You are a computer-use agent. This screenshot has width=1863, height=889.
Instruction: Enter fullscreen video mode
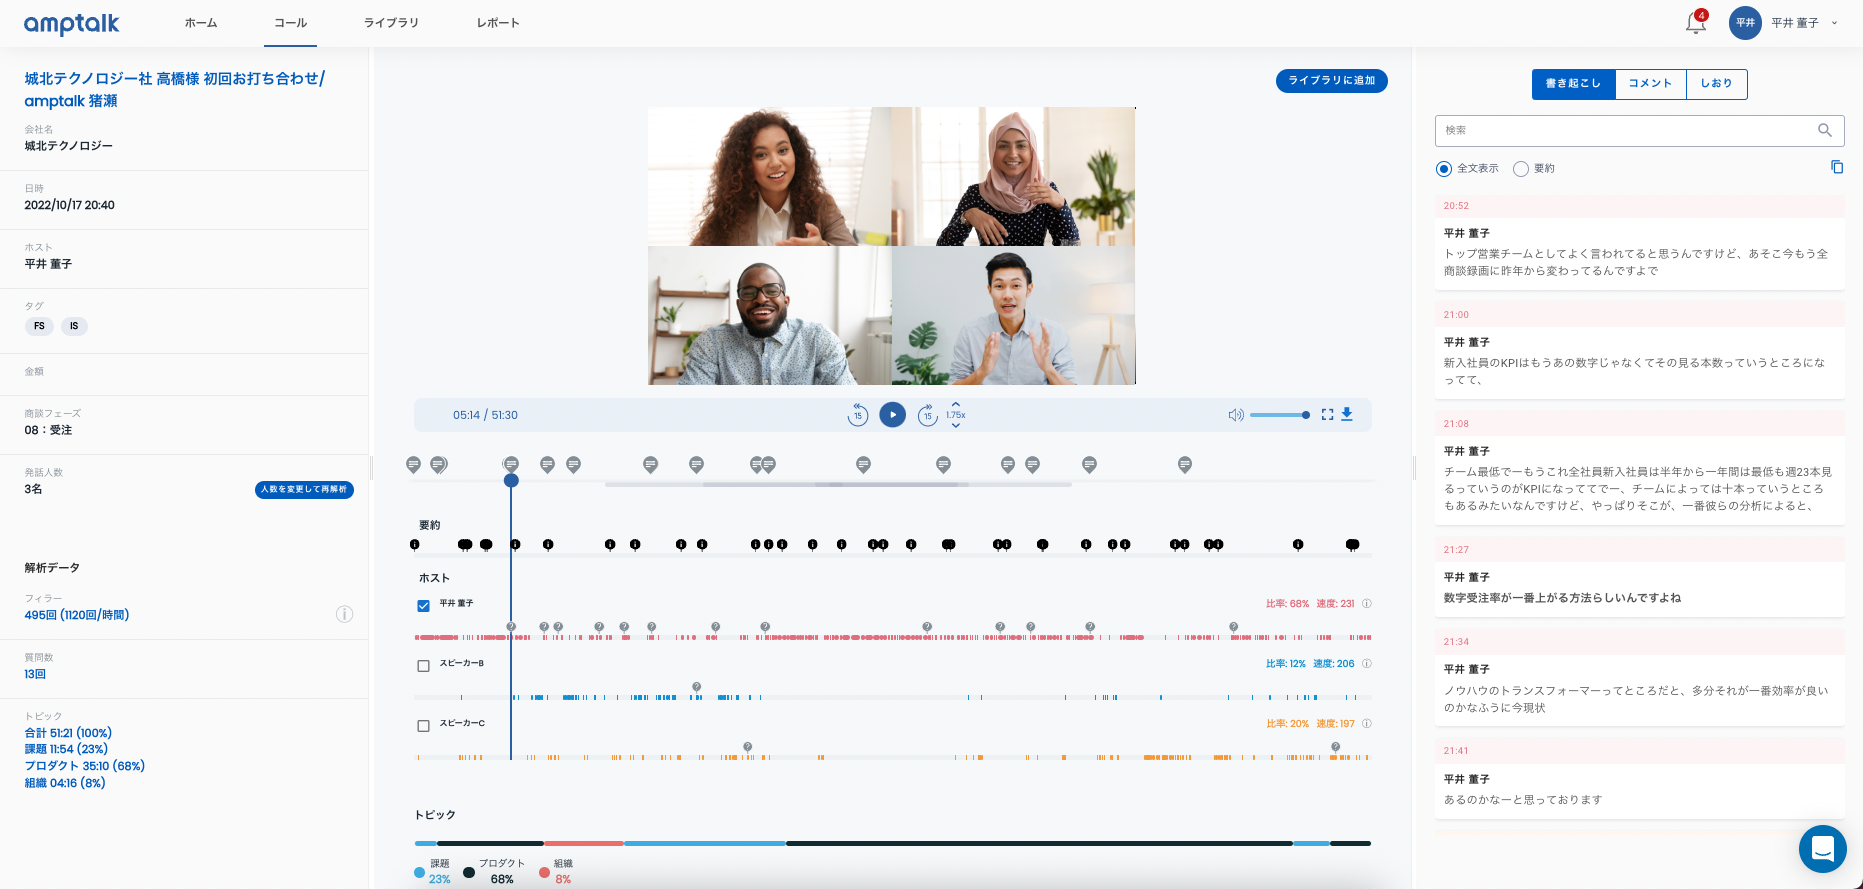coord(1327,414)
